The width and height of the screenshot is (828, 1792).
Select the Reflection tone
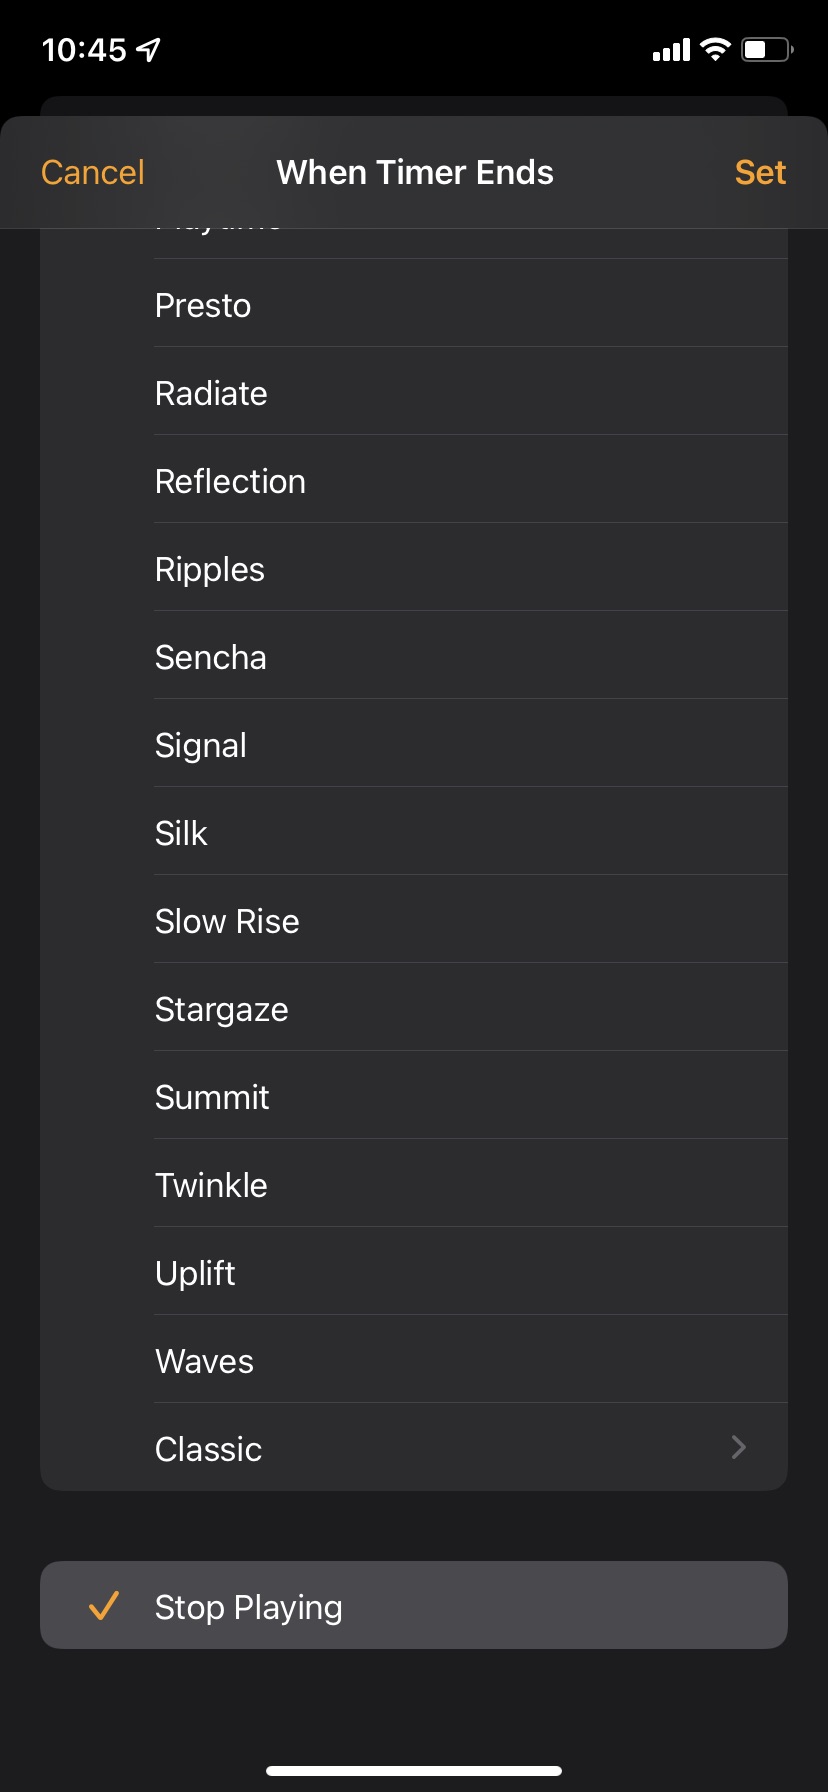click(x=230, y=481)
